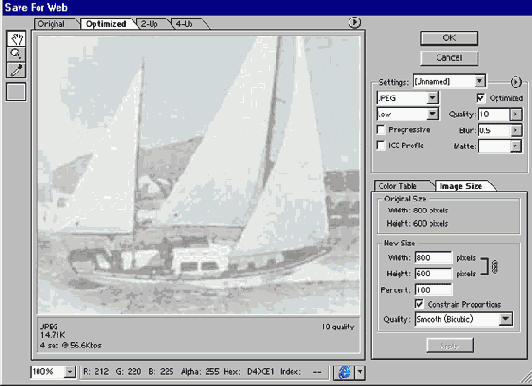
Task: Click the constrain proportions chain link icon
Action: [495, 267]
